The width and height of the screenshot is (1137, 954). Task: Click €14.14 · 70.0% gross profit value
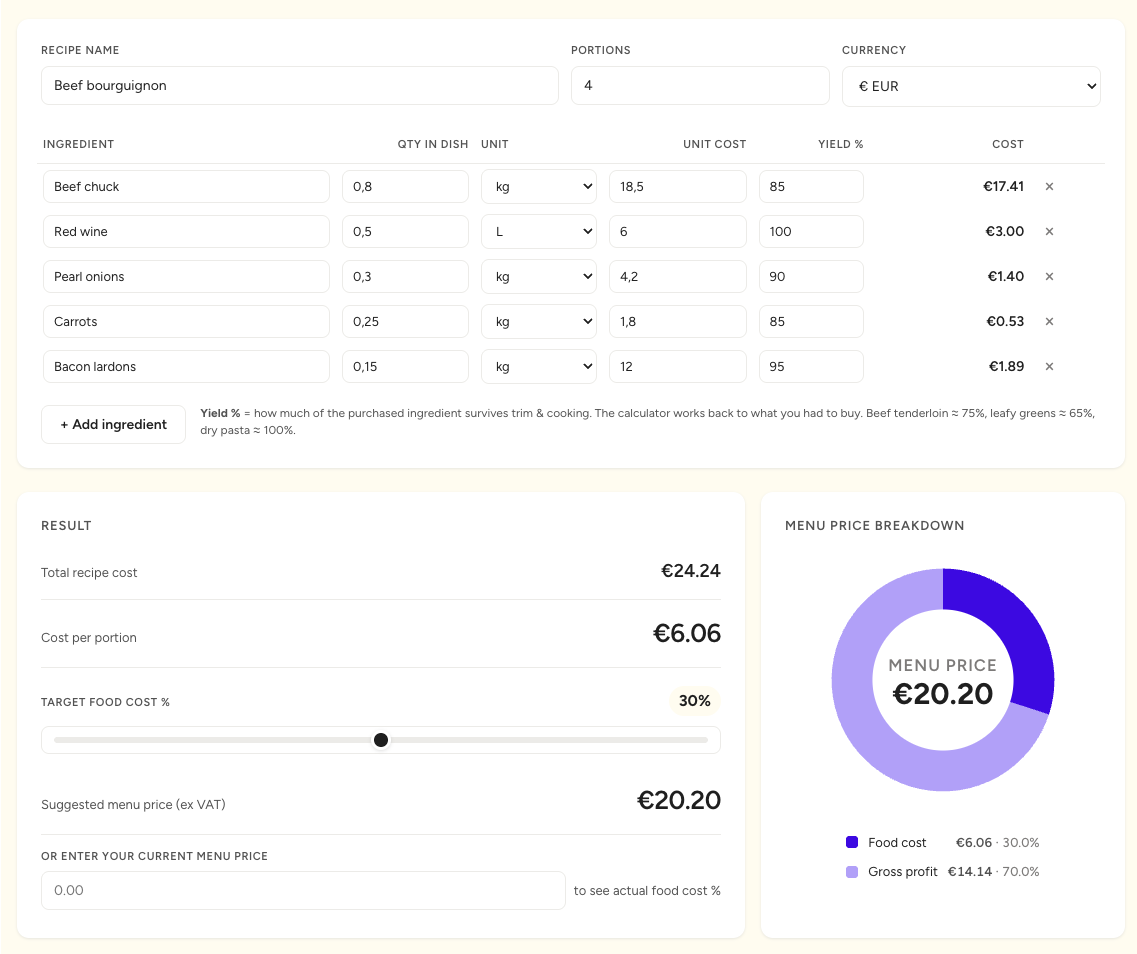click(x=993, y=871)
